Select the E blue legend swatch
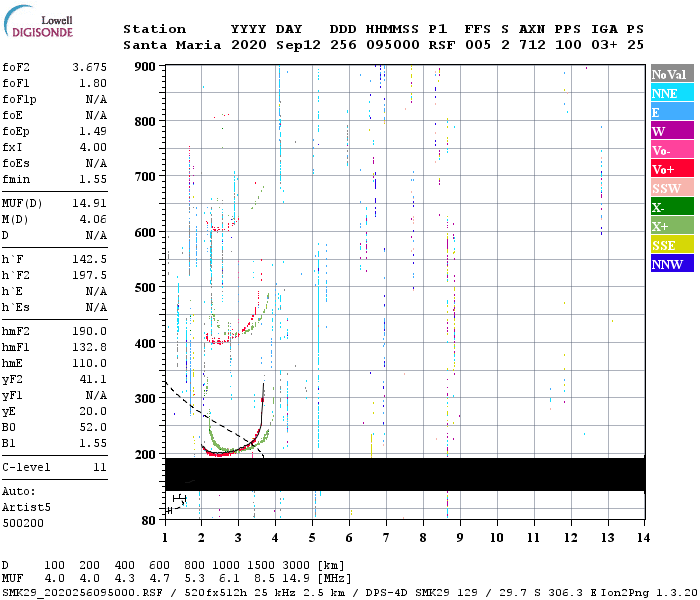The image size is (700, 600). point(672,112)
